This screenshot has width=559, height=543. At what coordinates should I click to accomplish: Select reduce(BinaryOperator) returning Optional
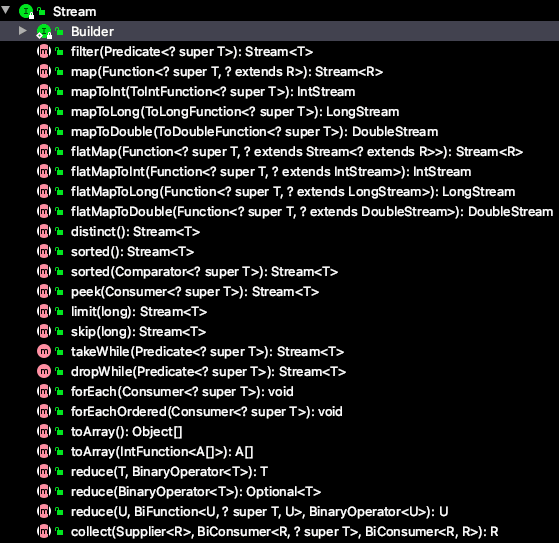pyautogui.click(x=196, y=492)
